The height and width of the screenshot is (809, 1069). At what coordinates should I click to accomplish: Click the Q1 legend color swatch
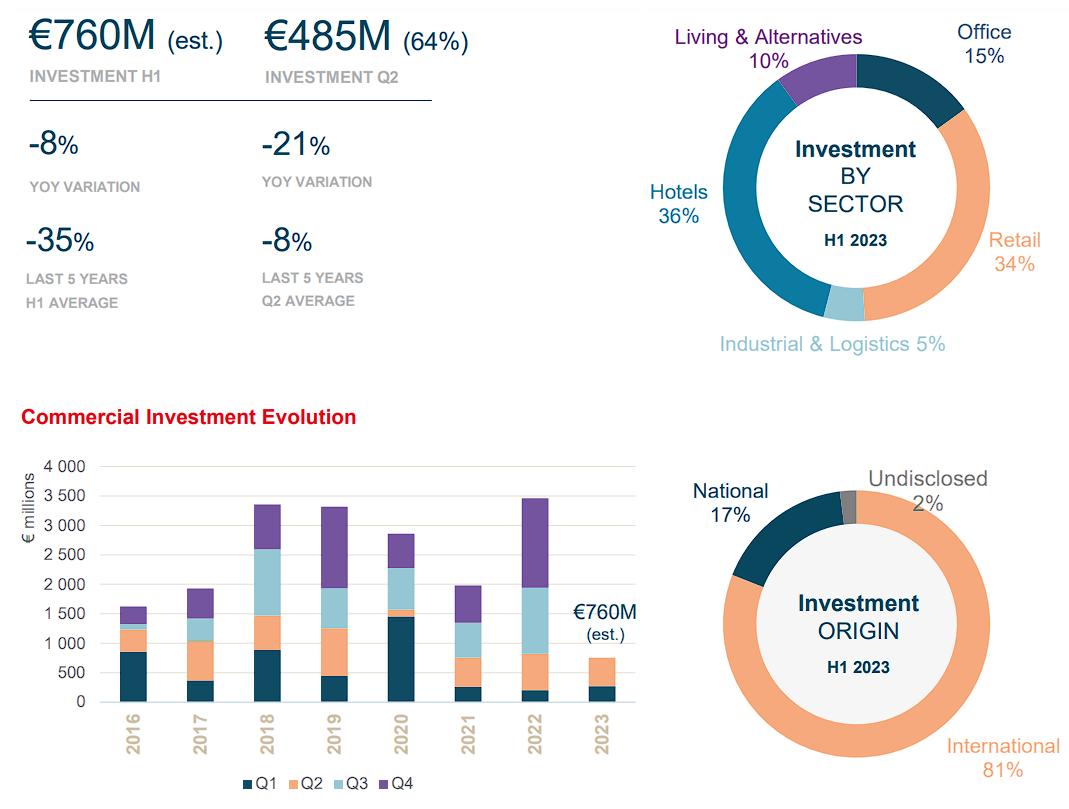248,784
